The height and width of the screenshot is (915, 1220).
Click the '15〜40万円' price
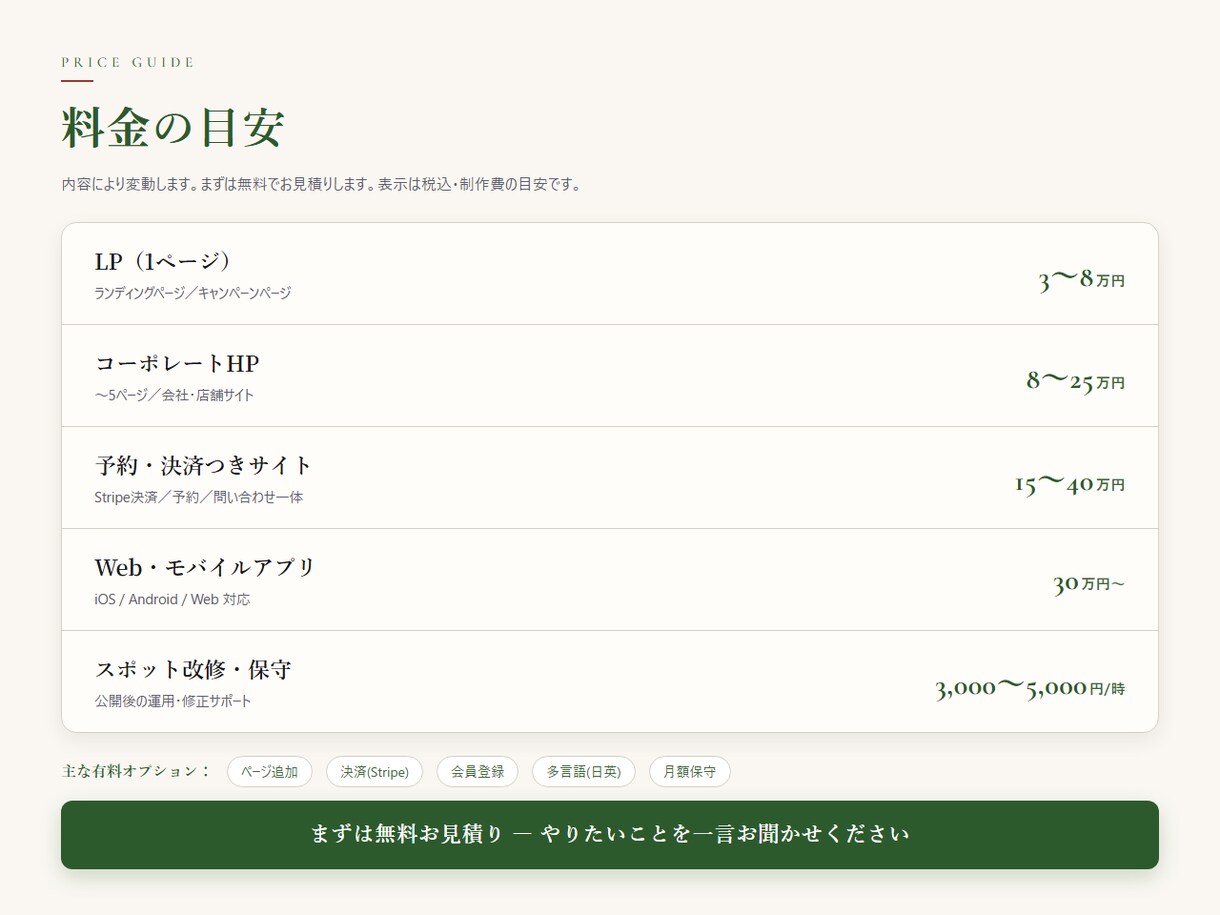[1070, 484]
